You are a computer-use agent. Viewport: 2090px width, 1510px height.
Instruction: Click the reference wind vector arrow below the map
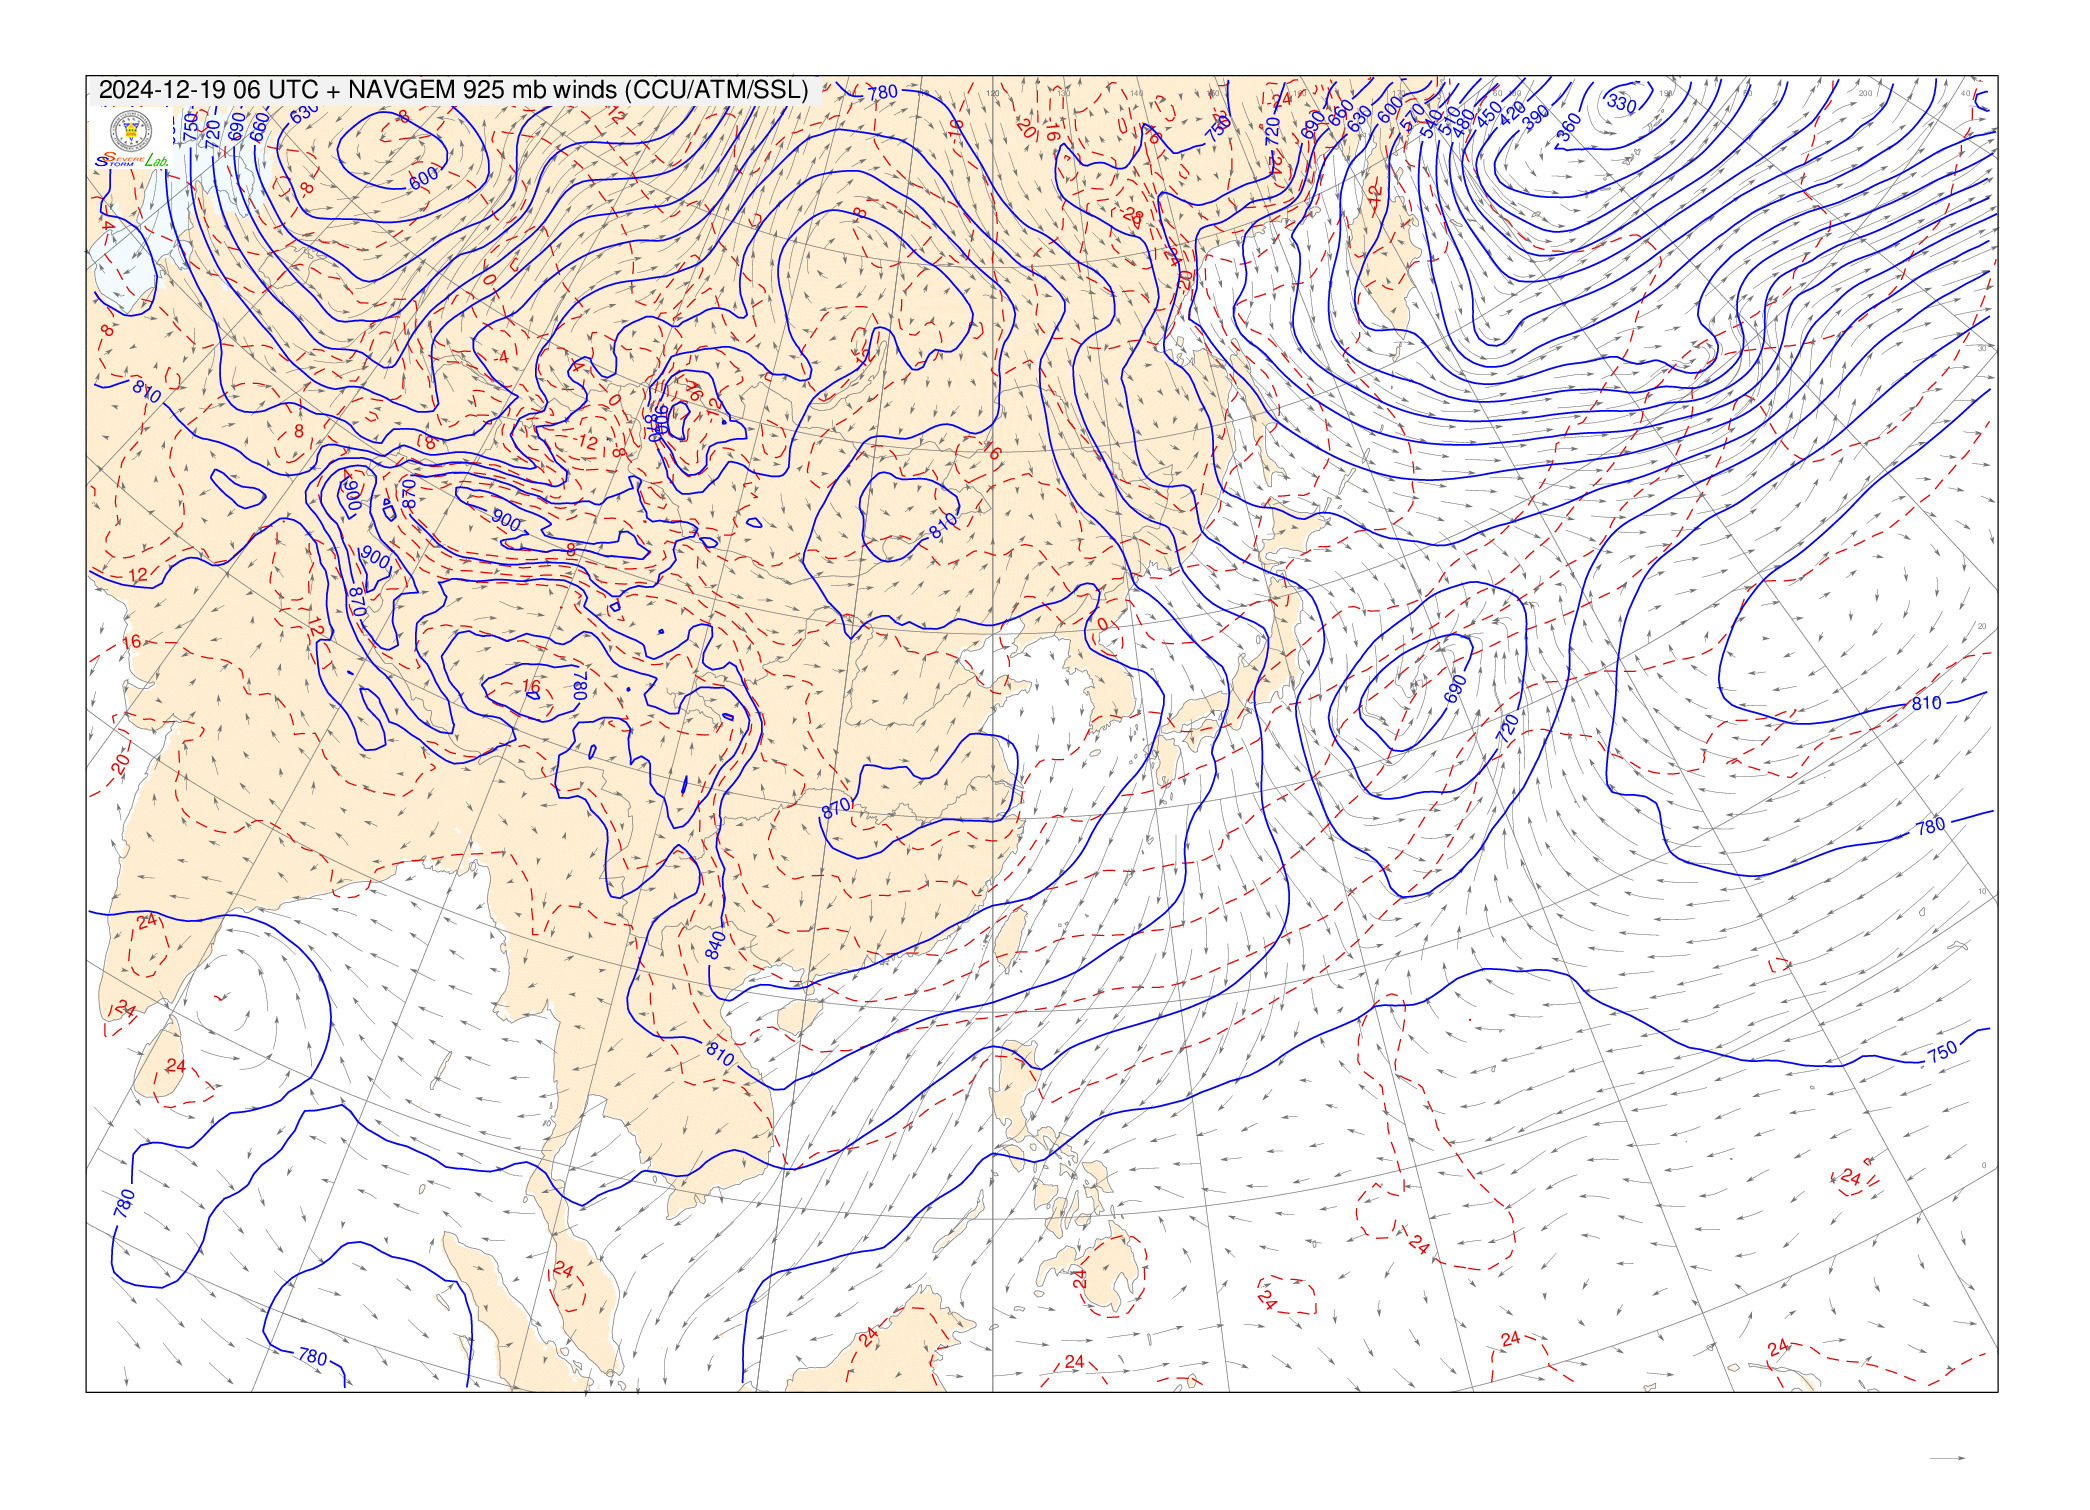tap(1947, 1458)
